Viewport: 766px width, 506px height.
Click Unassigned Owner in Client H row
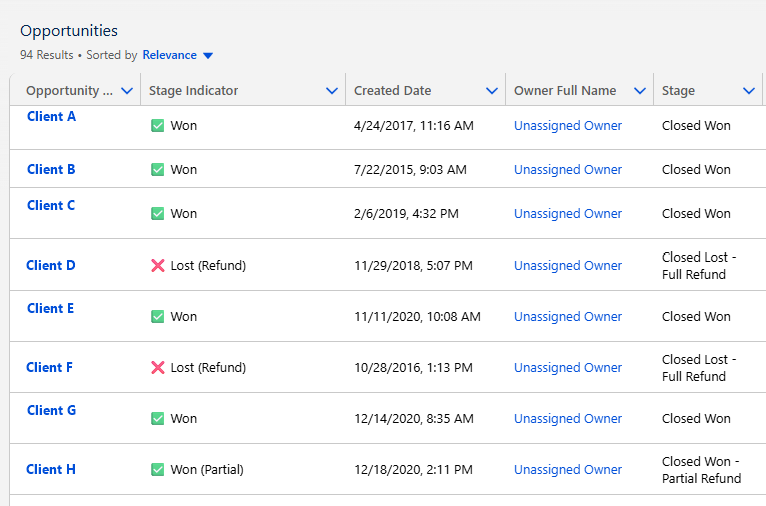coord(568,470)
